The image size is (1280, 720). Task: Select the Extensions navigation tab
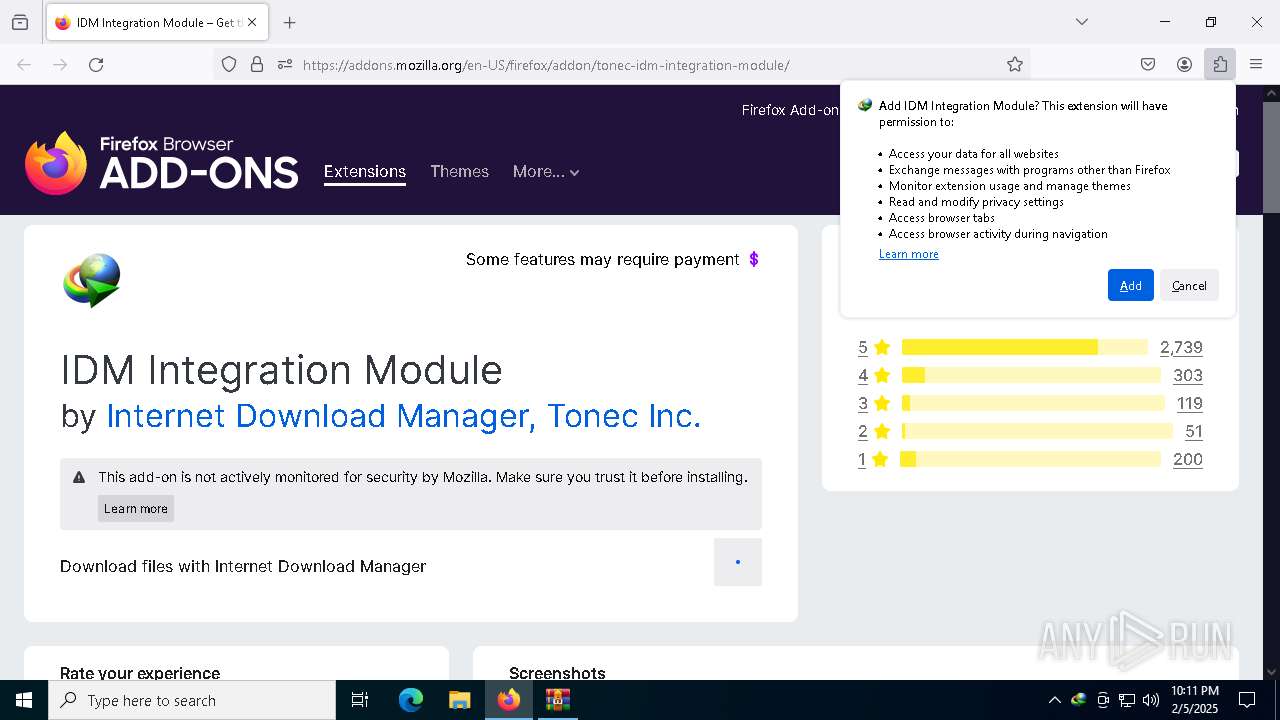(365, 172)
